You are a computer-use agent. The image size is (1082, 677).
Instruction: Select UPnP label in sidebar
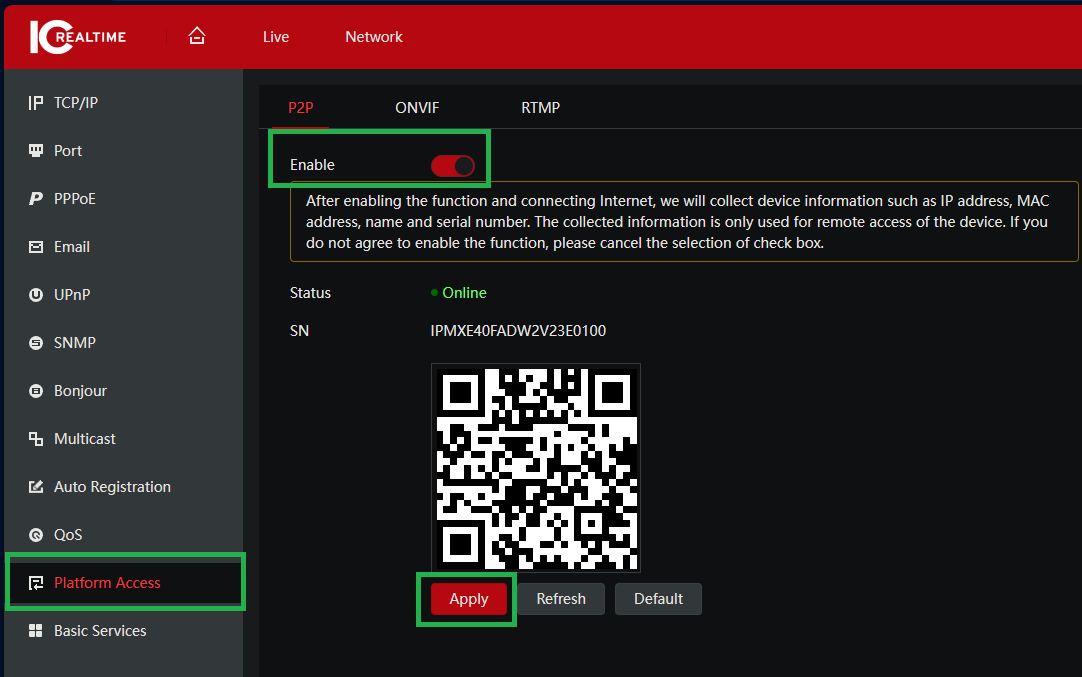coord(72,295)
